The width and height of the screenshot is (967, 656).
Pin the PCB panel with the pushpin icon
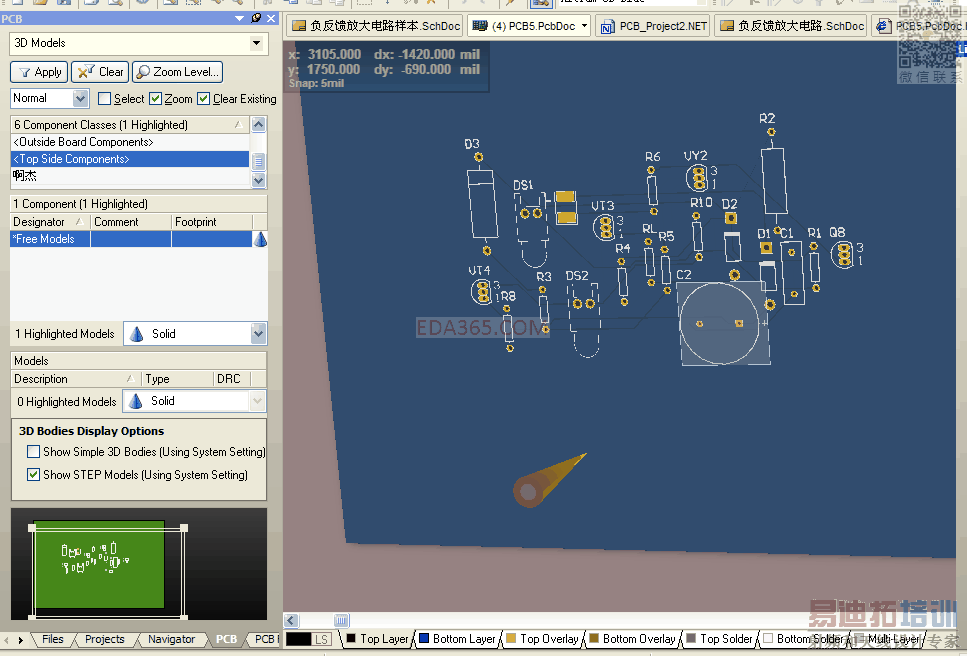point(255,18)
